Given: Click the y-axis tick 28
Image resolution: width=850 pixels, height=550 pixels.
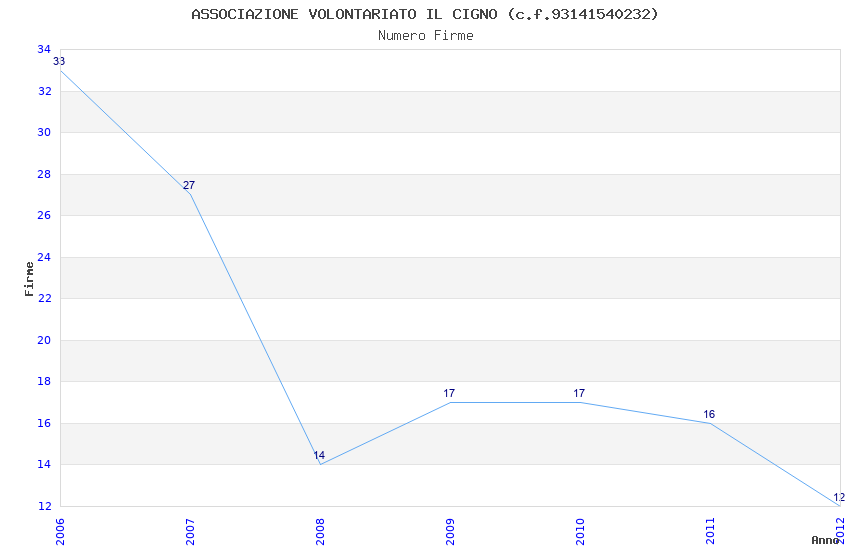Looking at the screenshot, I should tap(44, 174).
